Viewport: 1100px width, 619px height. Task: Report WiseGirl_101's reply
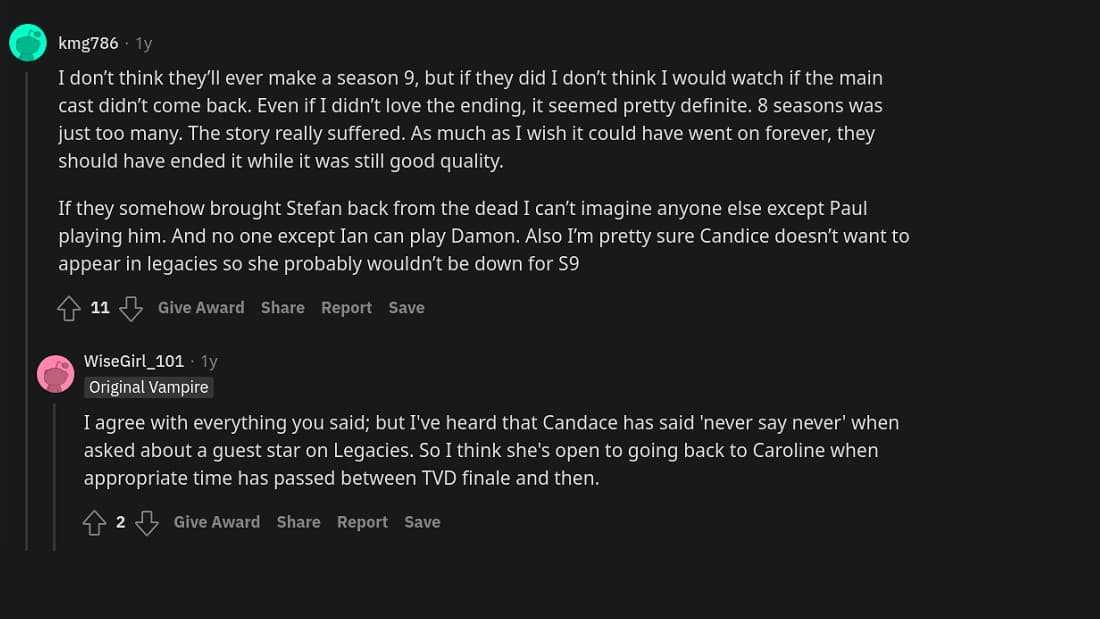coord(362,522)
